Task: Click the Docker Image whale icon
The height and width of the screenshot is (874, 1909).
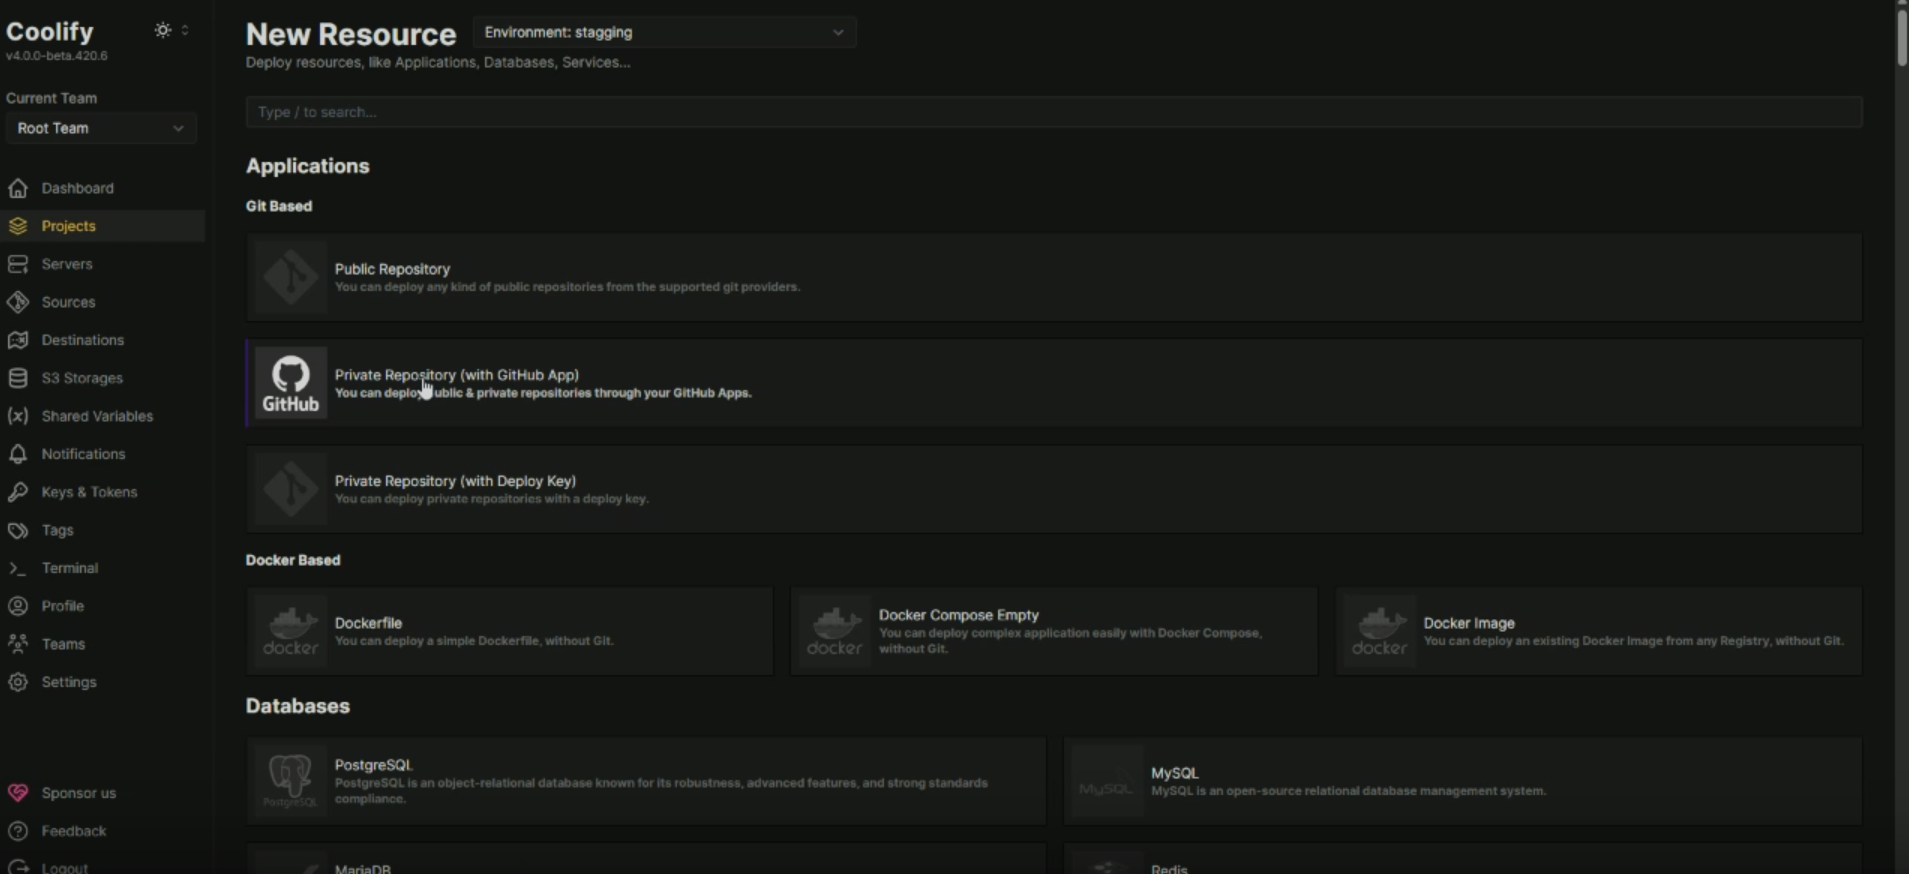Action: pos(1379,631)
